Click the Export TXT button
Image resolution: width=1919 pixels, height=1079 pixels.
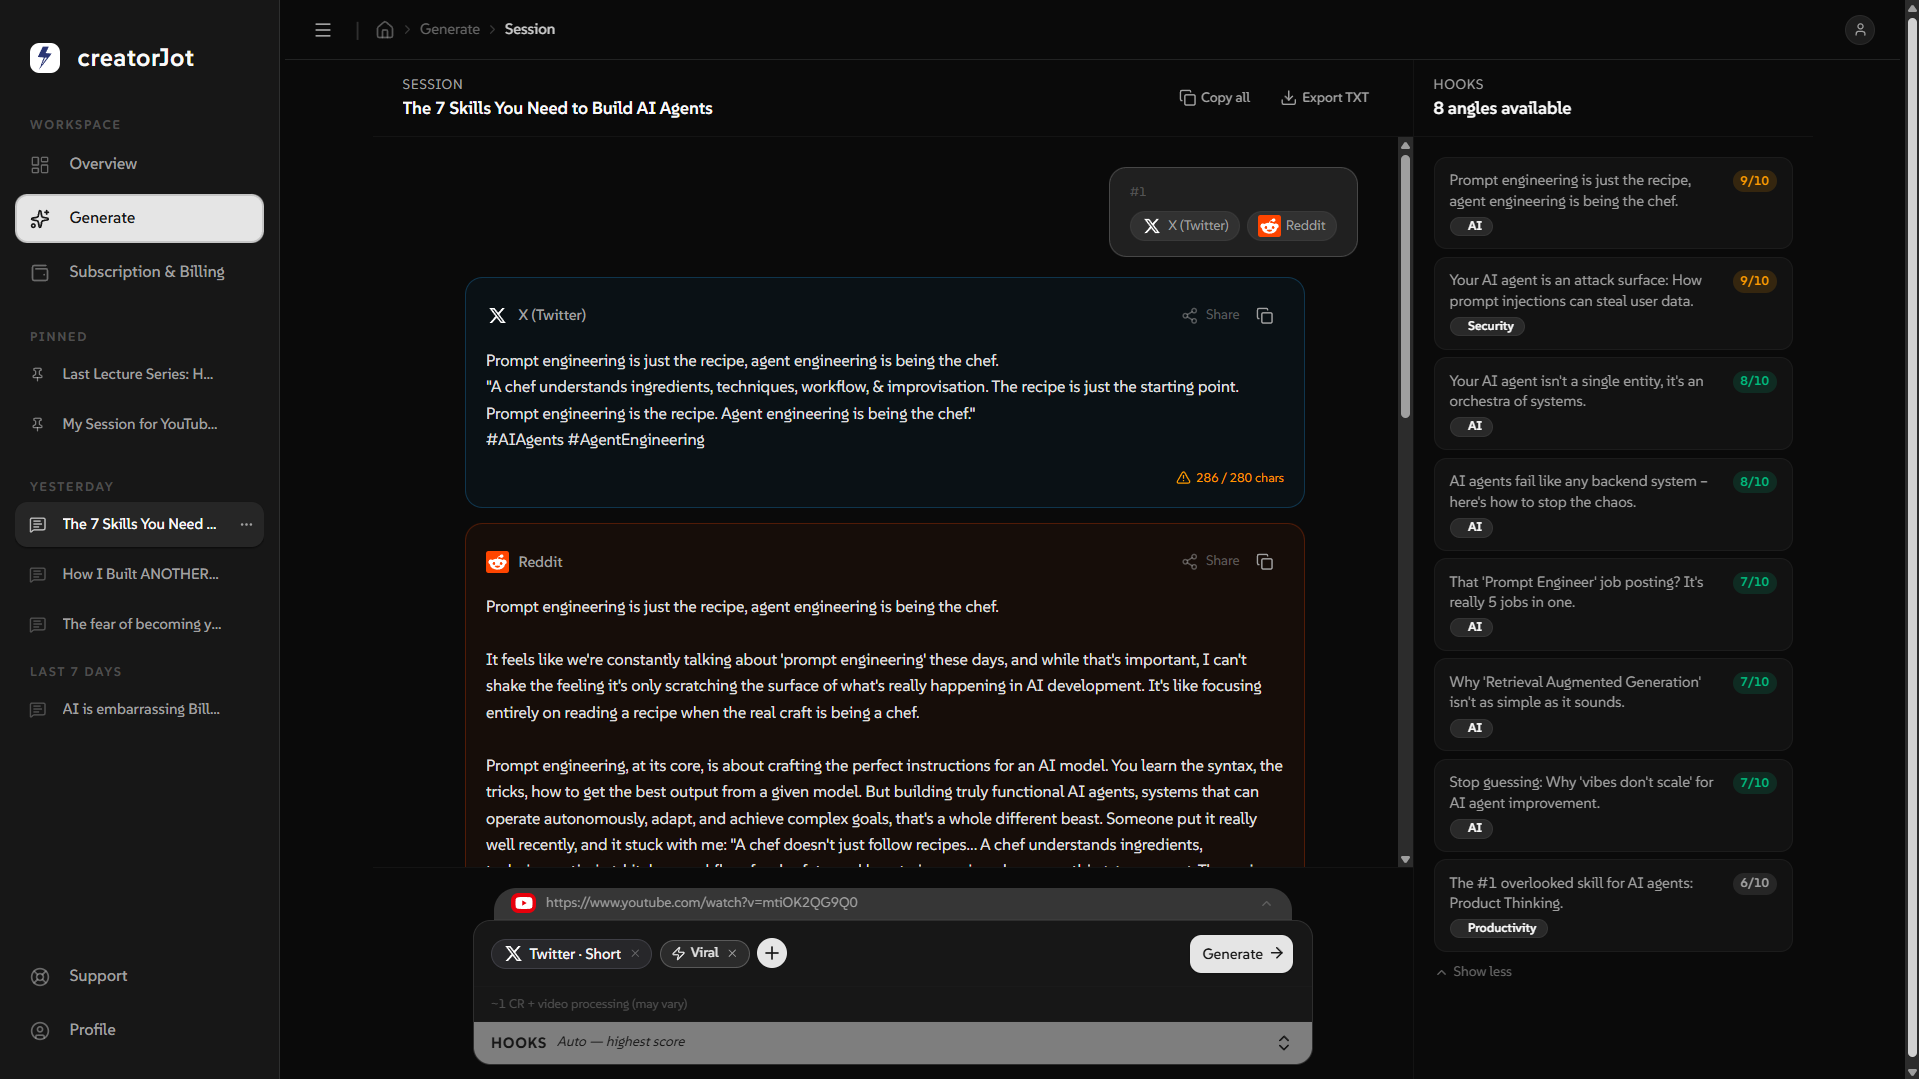pyautogui.click(x=1325, y=98)
